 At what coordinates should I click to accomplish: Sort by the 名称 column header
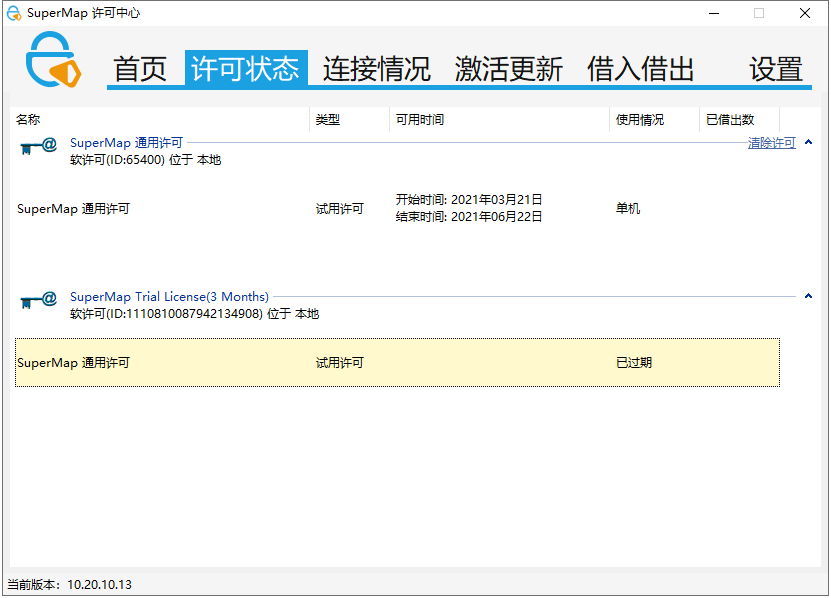point(160,119)
